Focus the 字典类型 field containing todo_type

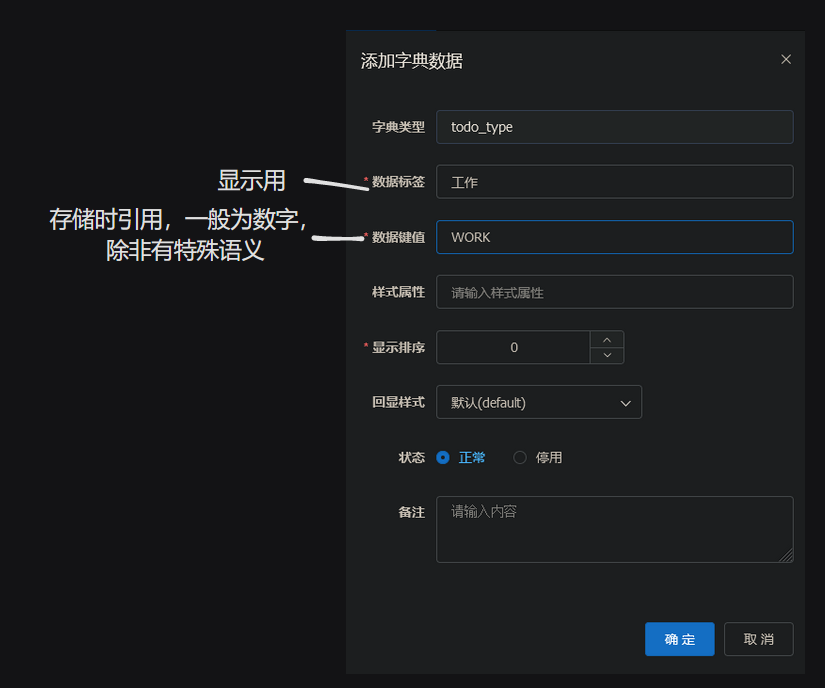(614, 127)
